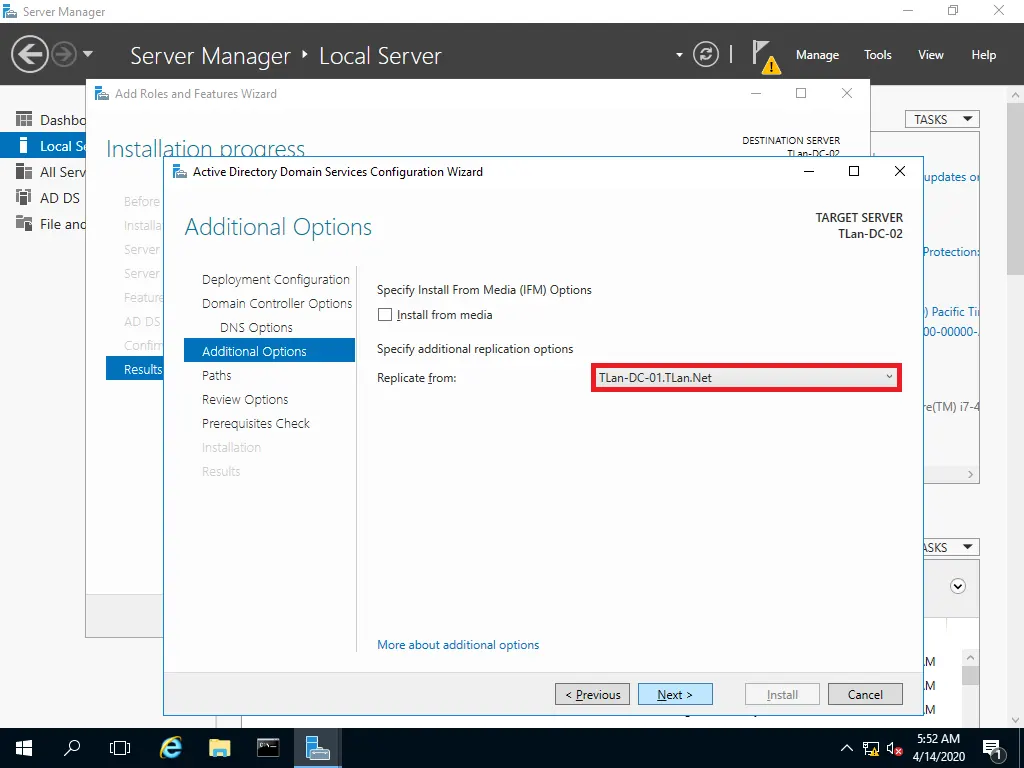The height and width of the screenshot is (768, 1024).
Task: Enable the Install from media checkbox
Action: (x=385, y=315)
